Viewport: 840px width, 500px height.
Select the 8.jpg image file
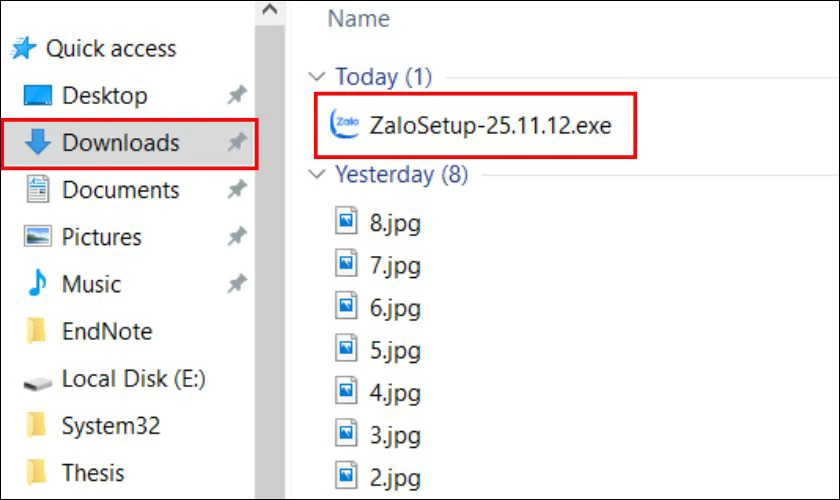pyautogui.click(x=394, y=222)
